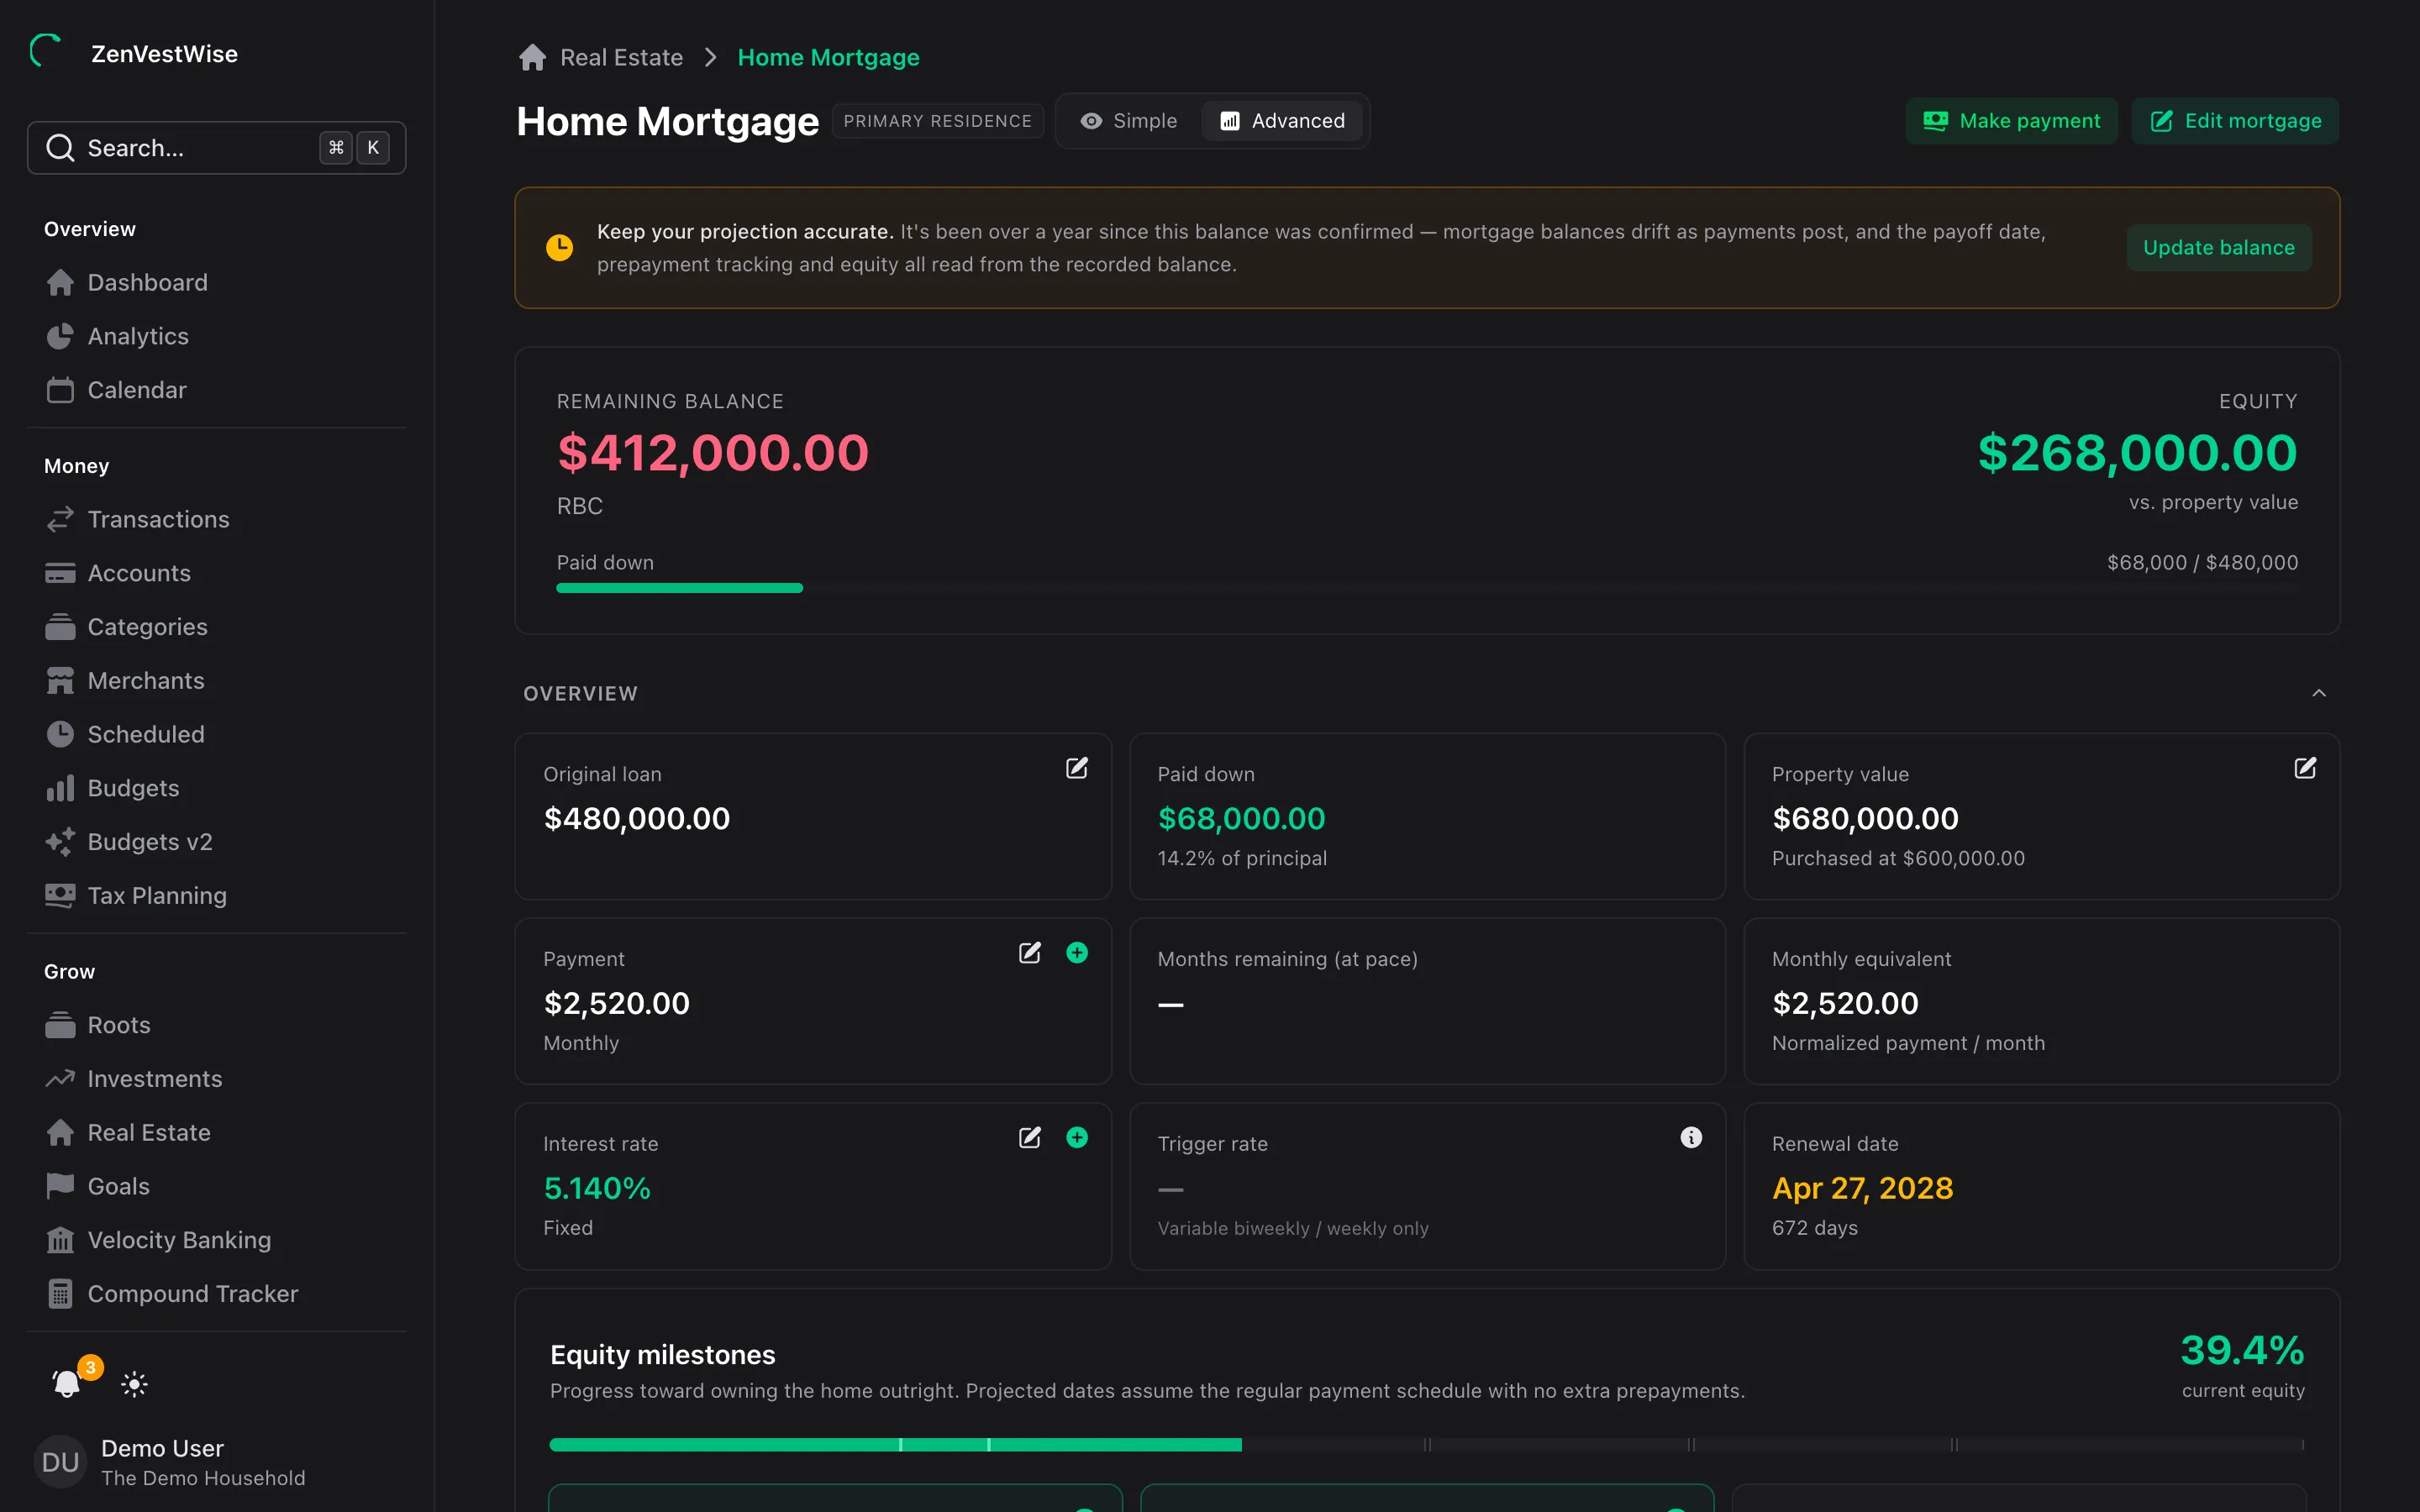The width and height of the screenshot is (2420, 1512).
Task: Click Home Mortgage breadcrumb link
Action: (828, 57)
